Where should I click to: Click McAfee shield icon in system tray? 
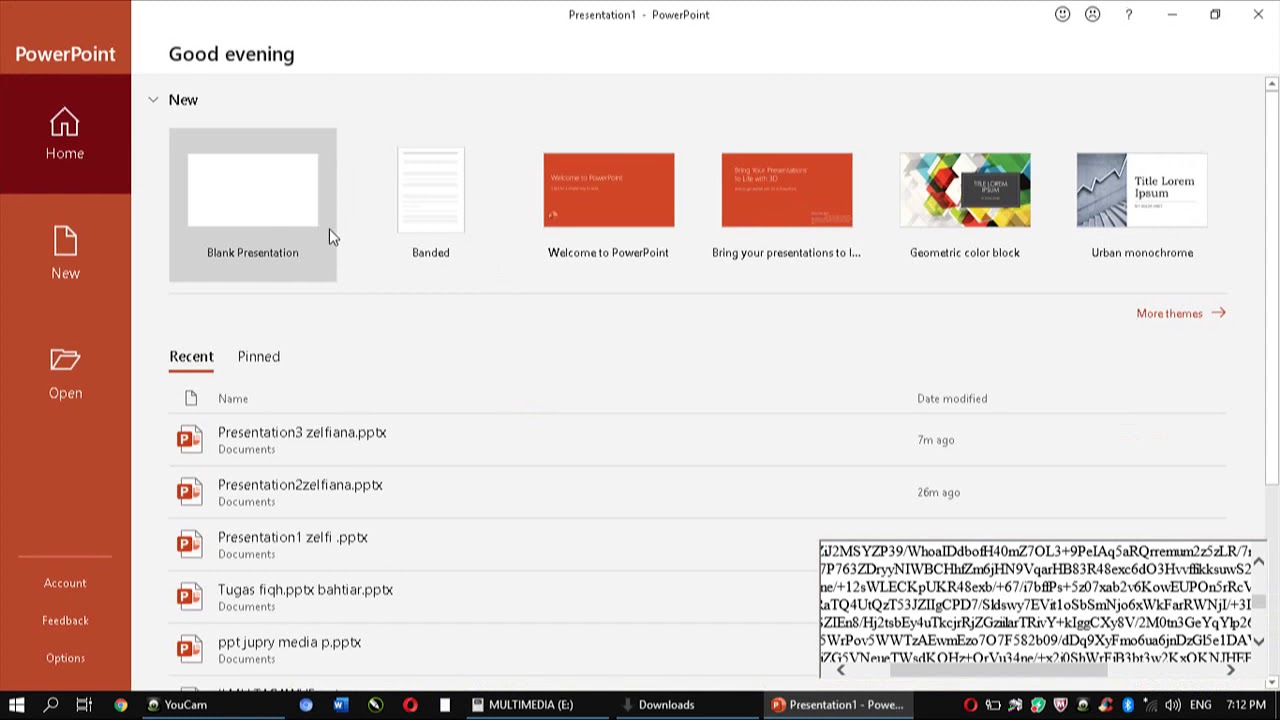pyautogui.click(x=1060, y=705)
